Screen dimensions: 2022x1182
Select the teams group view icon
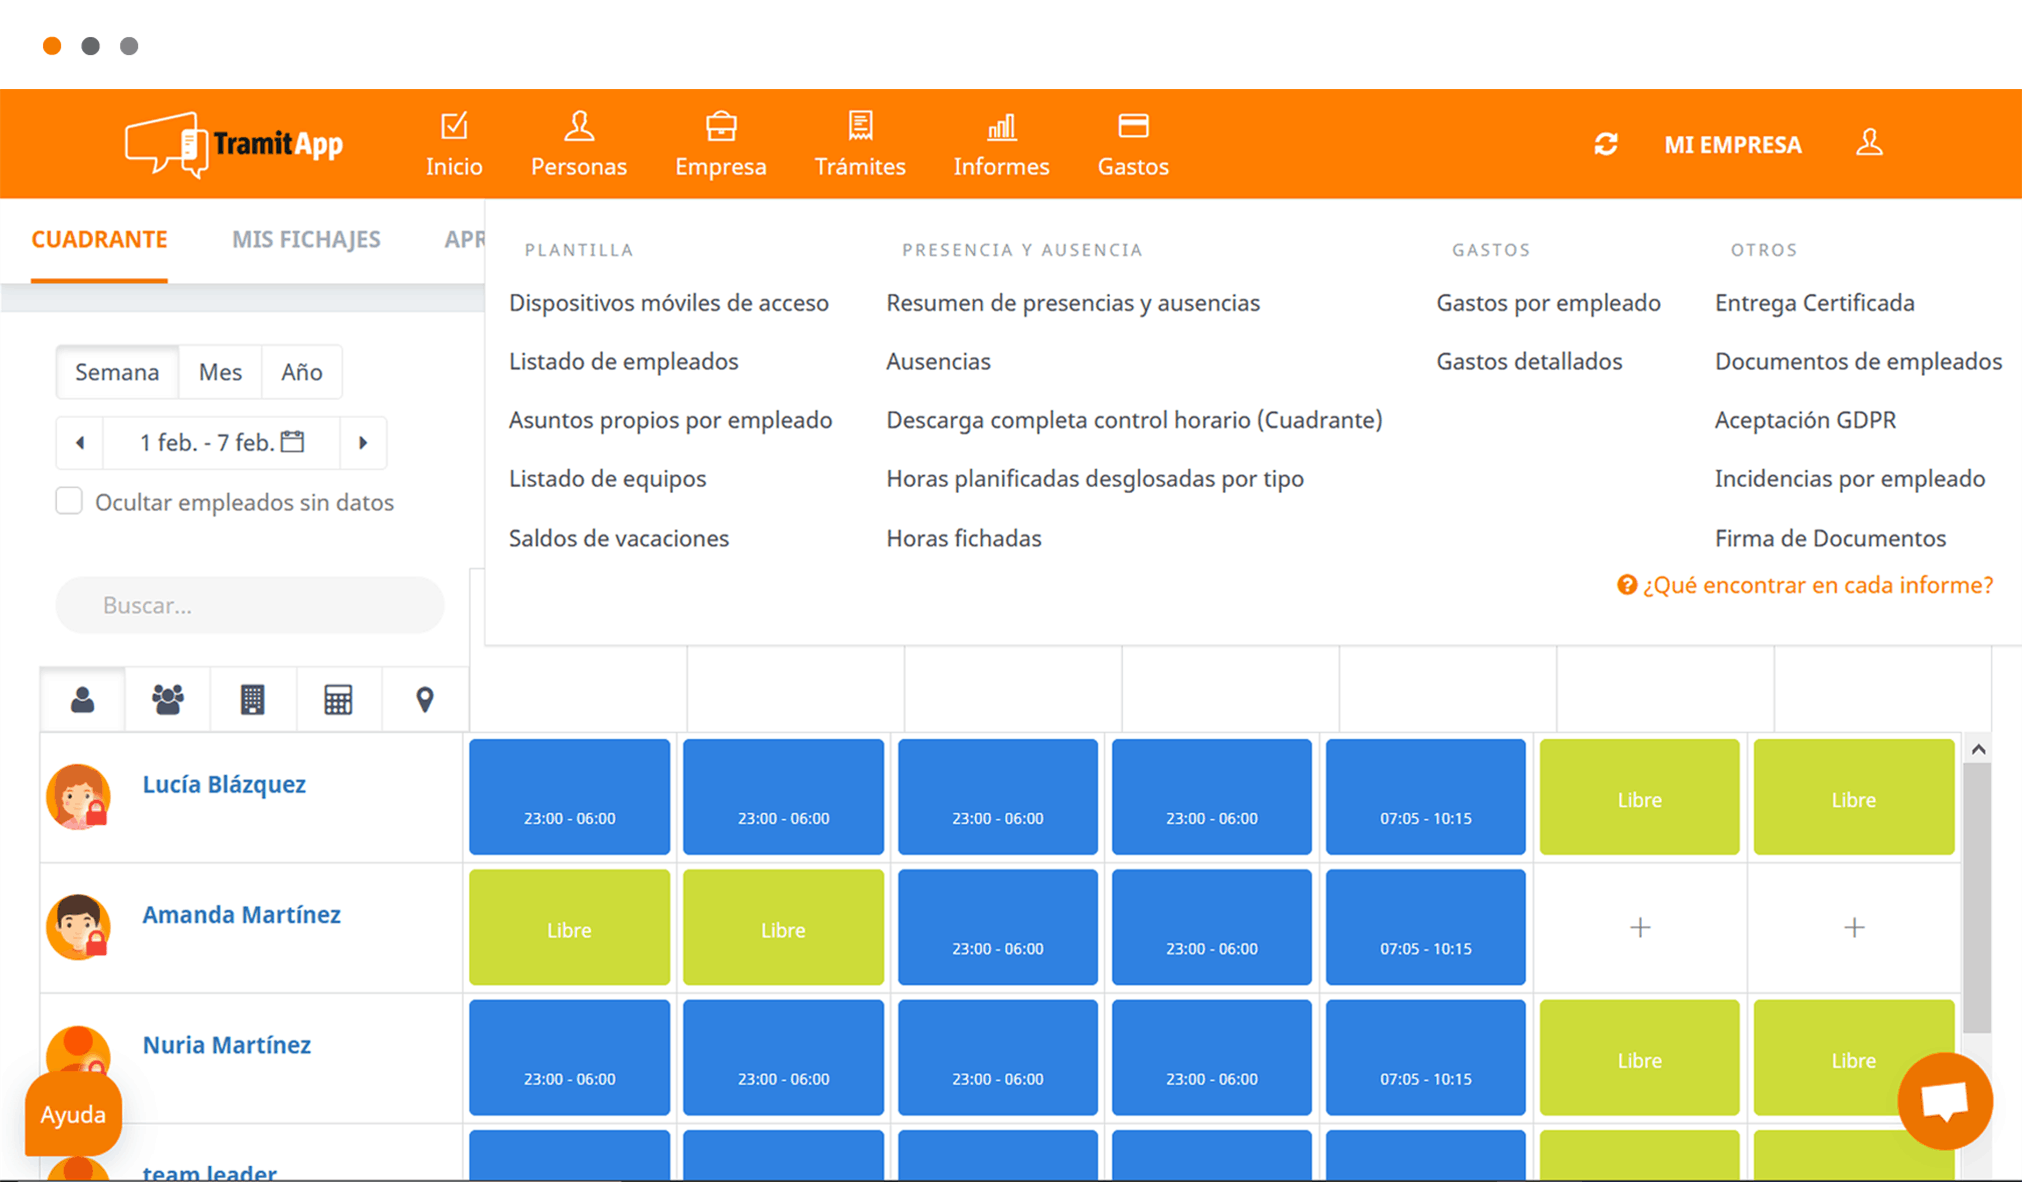coord(167,700)
